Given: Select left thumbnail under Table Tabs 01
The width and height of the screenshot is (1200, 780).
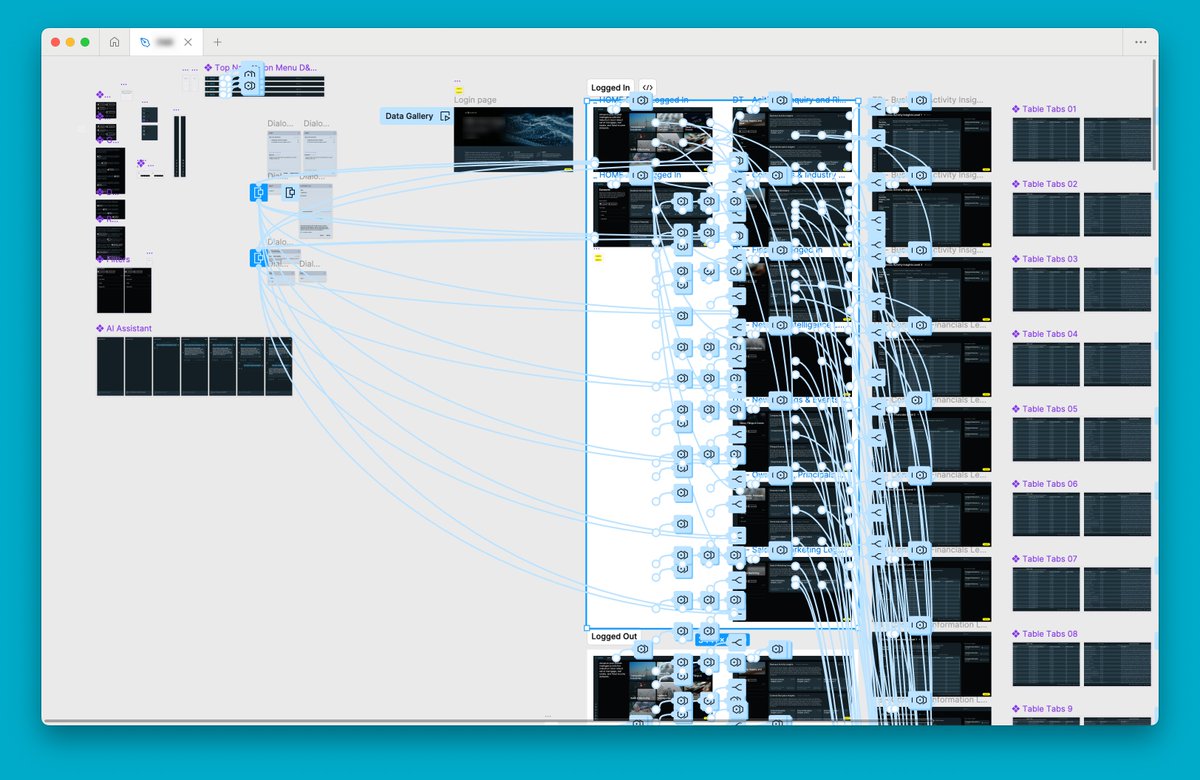Looking at the screenshot, I should (1046, 140).
